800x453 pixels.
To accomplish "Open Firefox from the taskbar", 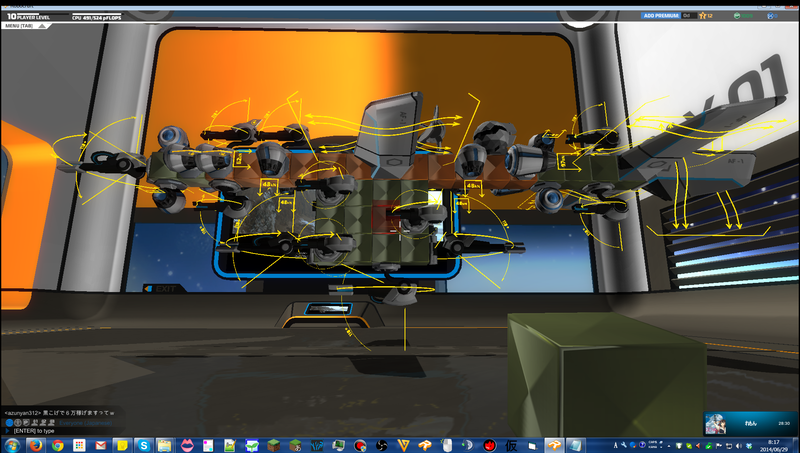I will (35, 445).
